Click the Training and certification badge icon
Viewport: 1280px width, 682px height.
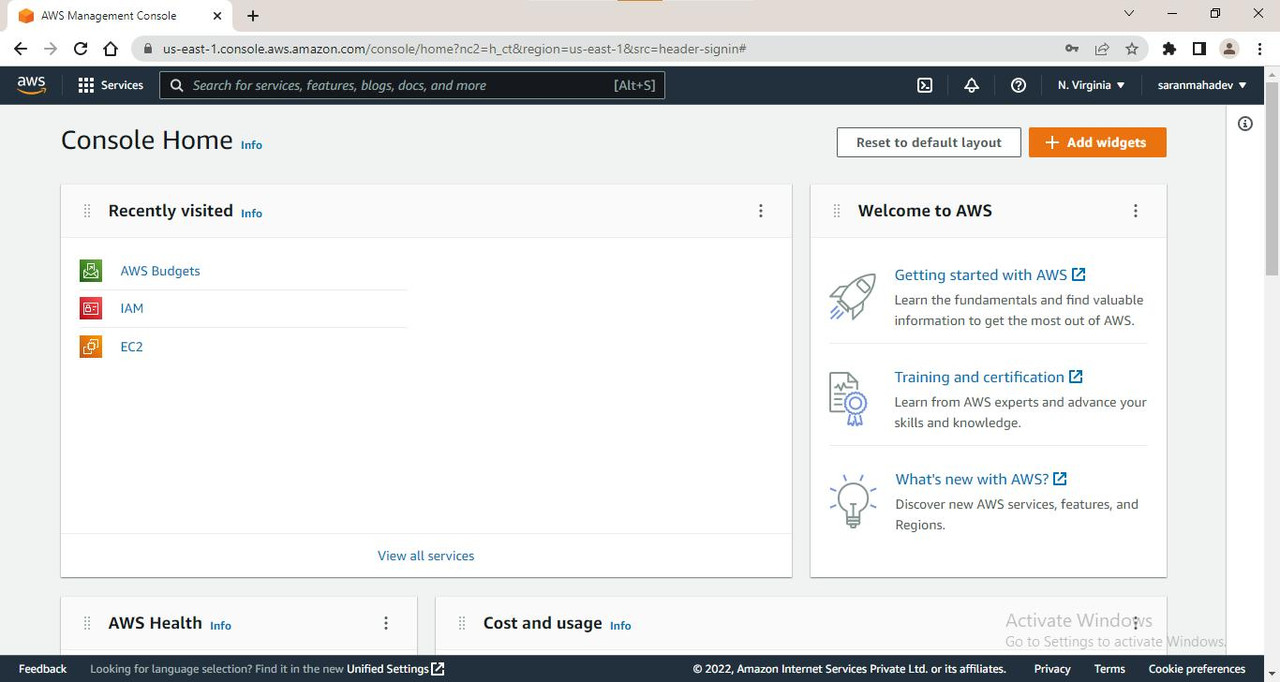pyautogui.click(x=848, y=399)
